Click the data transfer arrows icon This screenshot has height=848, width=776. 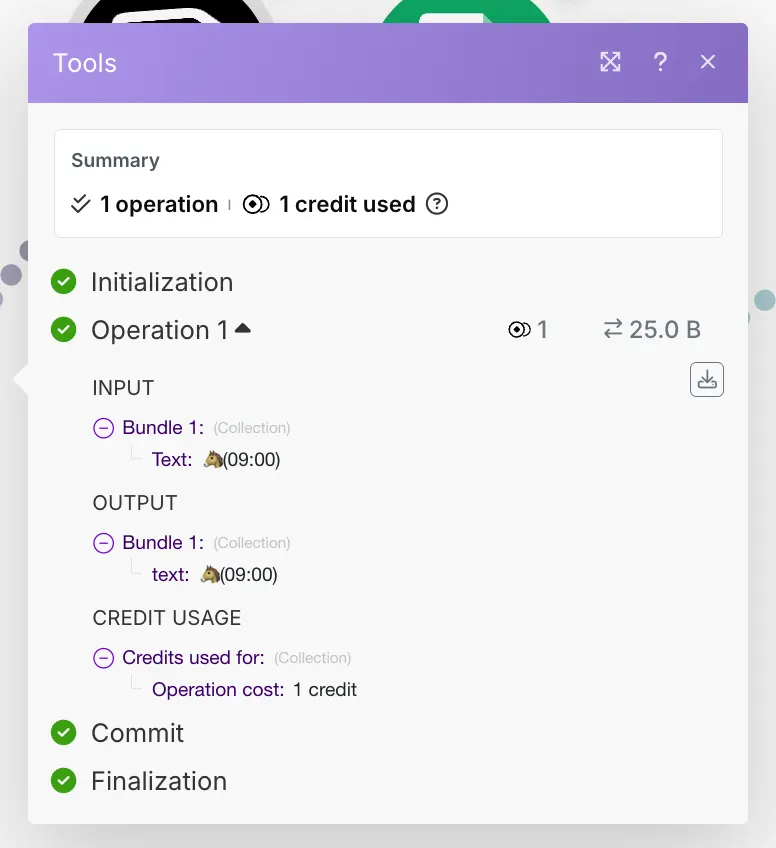click(x=613, y=329)
